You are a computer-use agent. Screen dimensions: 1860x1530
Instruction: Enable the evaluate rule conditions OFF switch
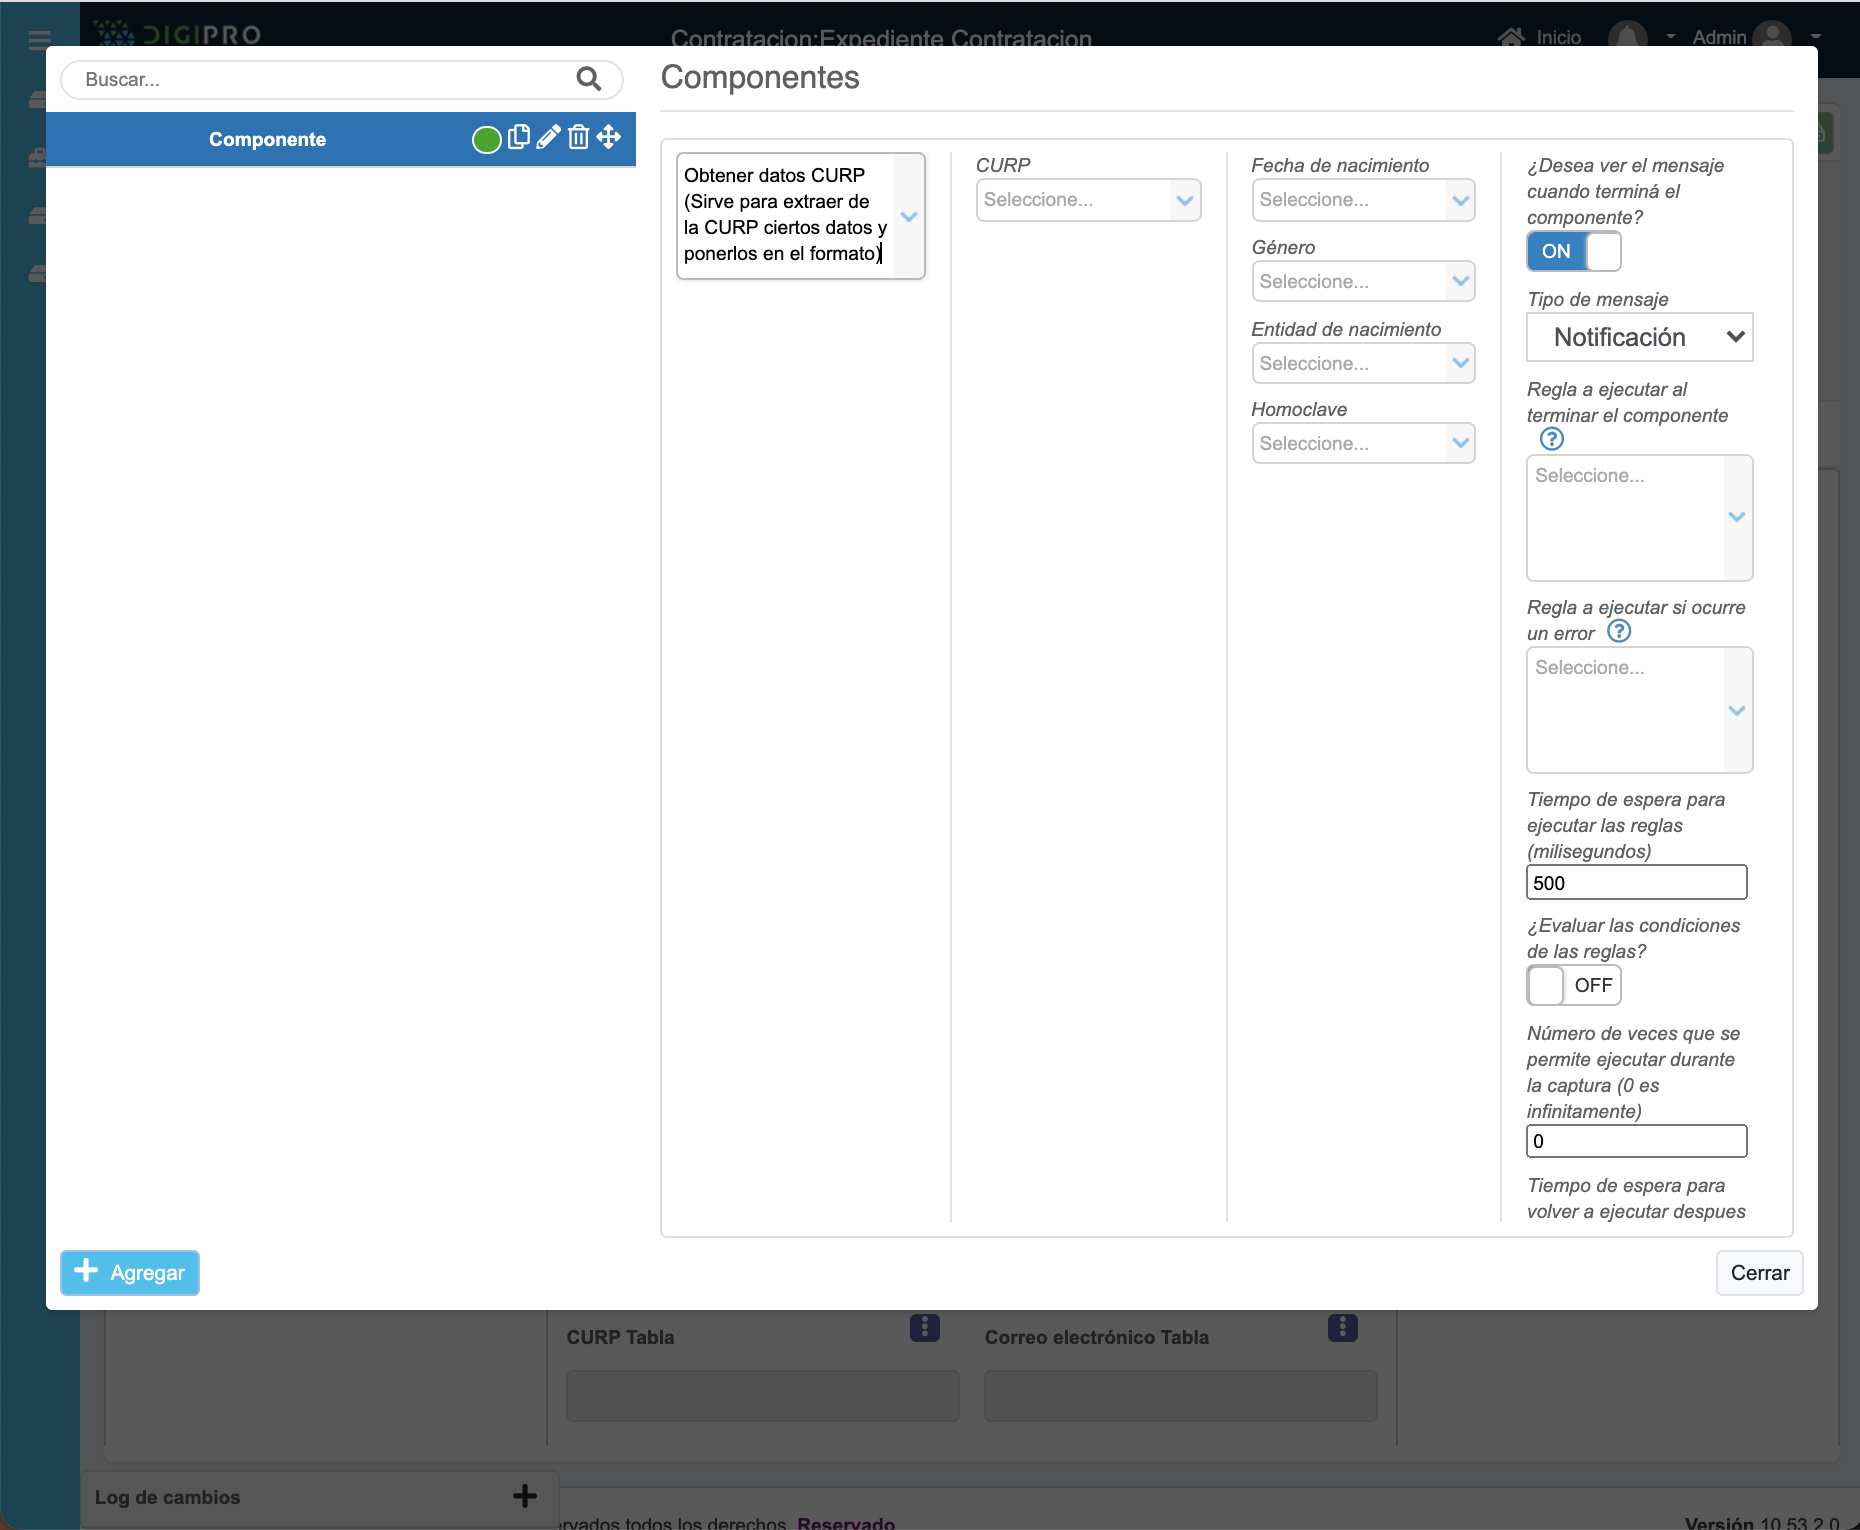coord(1573,985)
